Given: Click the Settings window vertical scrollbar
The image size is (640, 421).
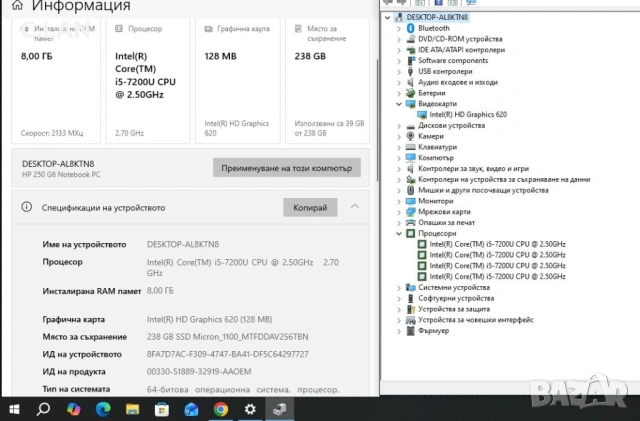Looking at the screenshot, I should 377,120.
